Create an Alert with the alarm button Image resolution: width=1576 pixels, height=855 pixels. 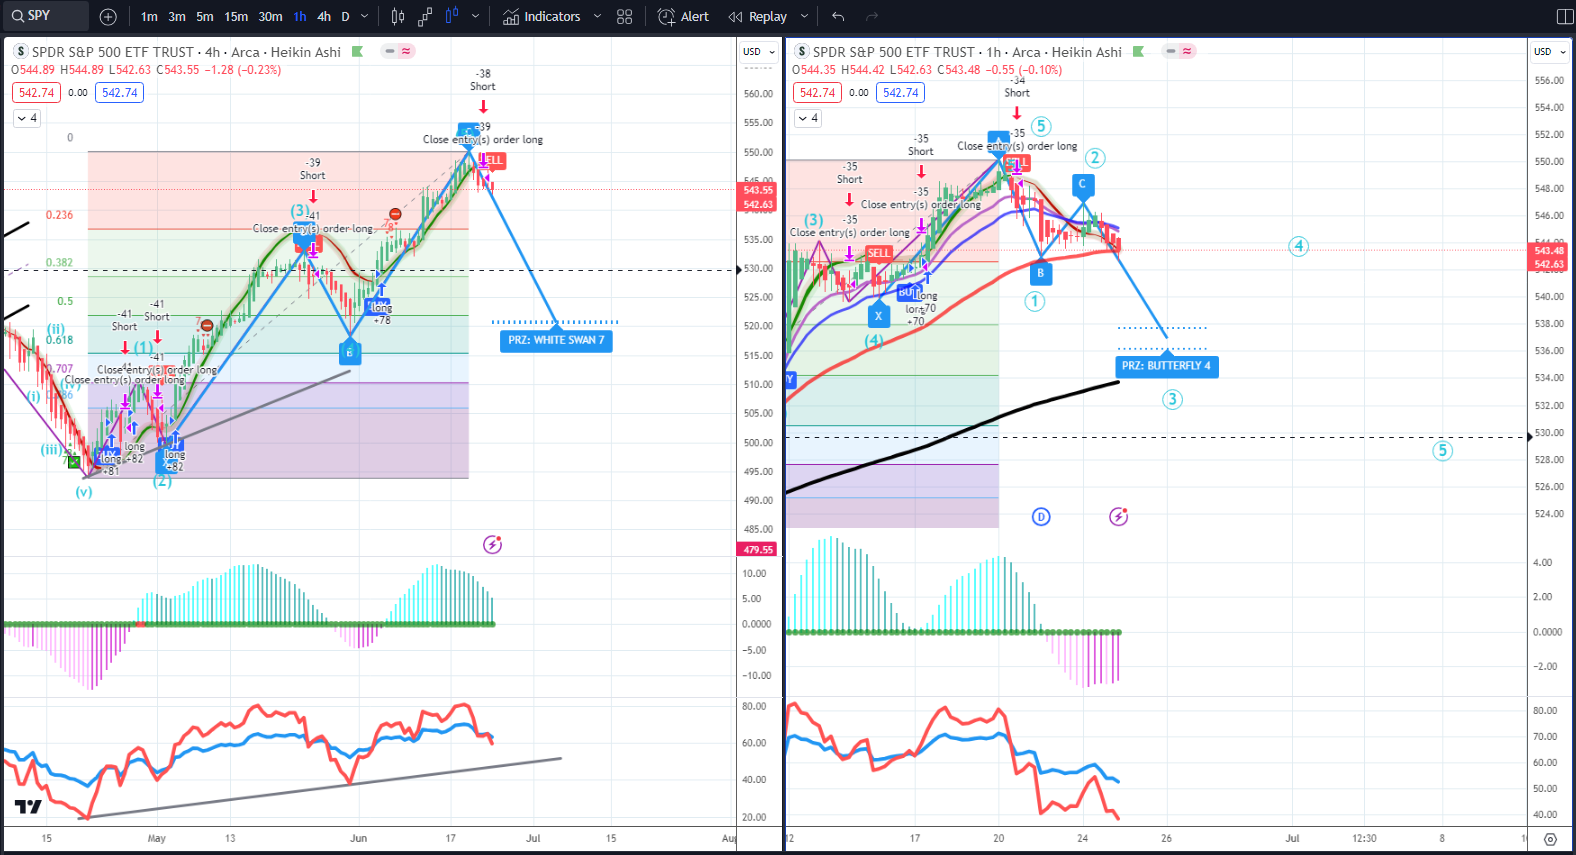683,16
